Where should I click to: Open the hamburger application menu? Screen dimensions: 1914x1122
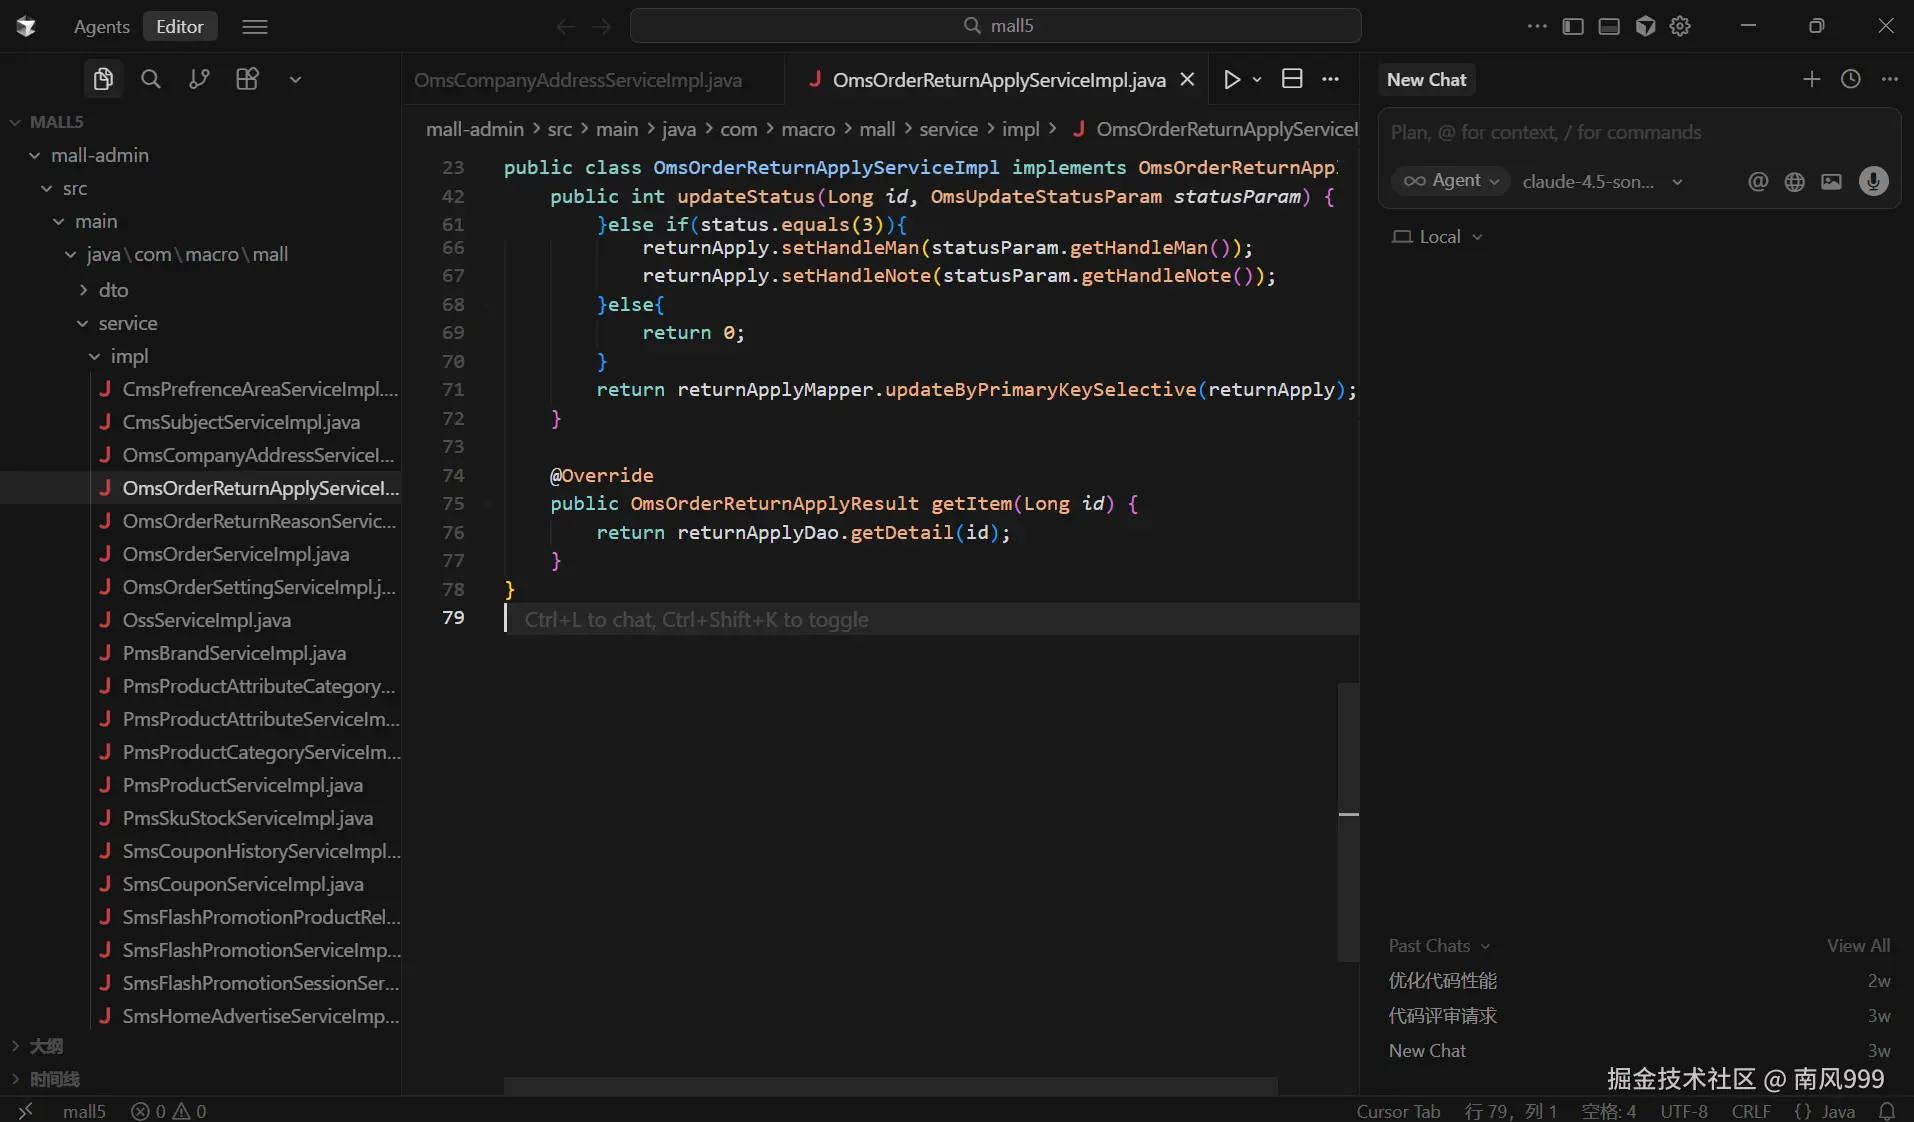pos(255,26)
